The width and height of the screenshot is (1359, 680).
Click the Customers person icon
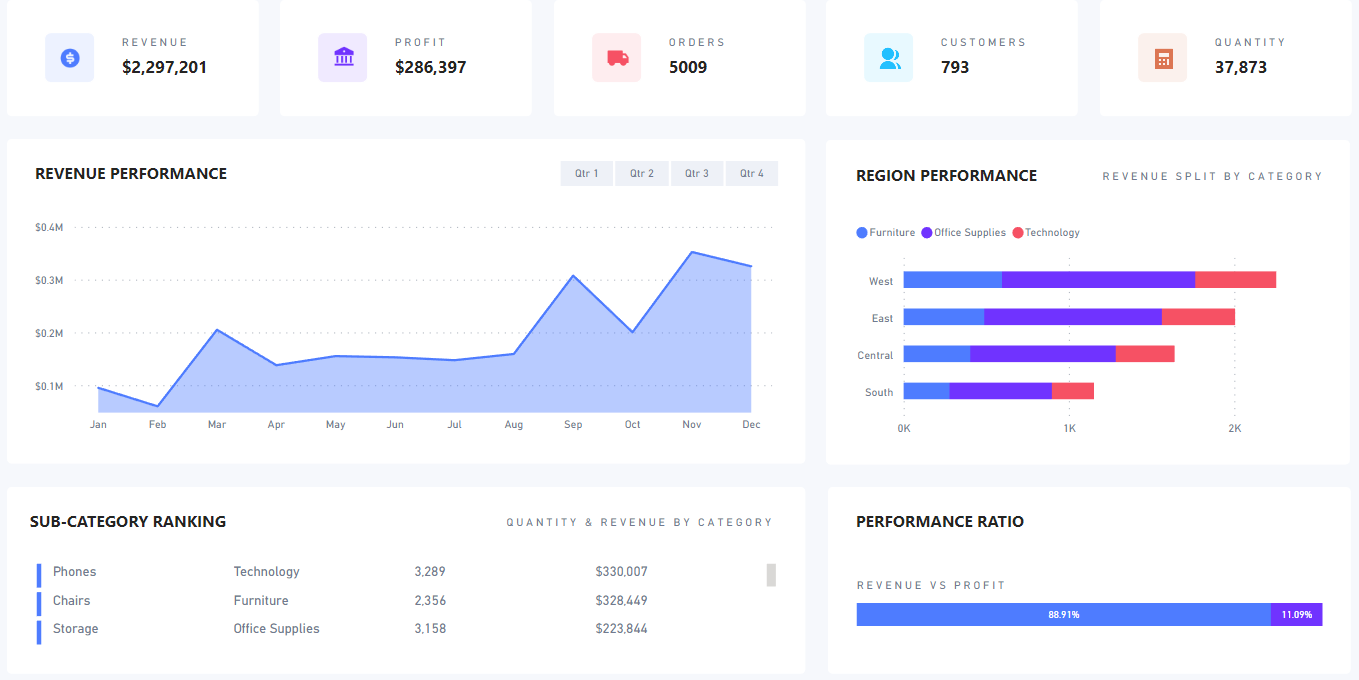click(889, 57)
